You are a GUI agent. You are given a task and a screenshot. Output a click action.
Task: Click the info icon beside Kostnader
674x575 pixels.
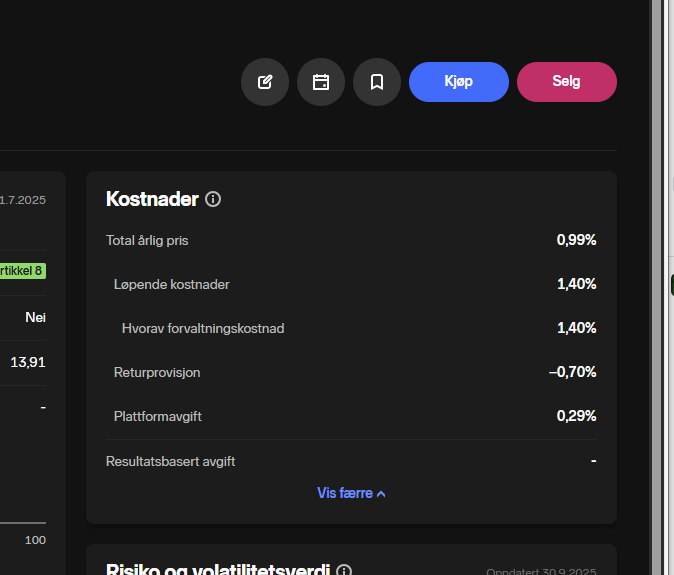213,199
